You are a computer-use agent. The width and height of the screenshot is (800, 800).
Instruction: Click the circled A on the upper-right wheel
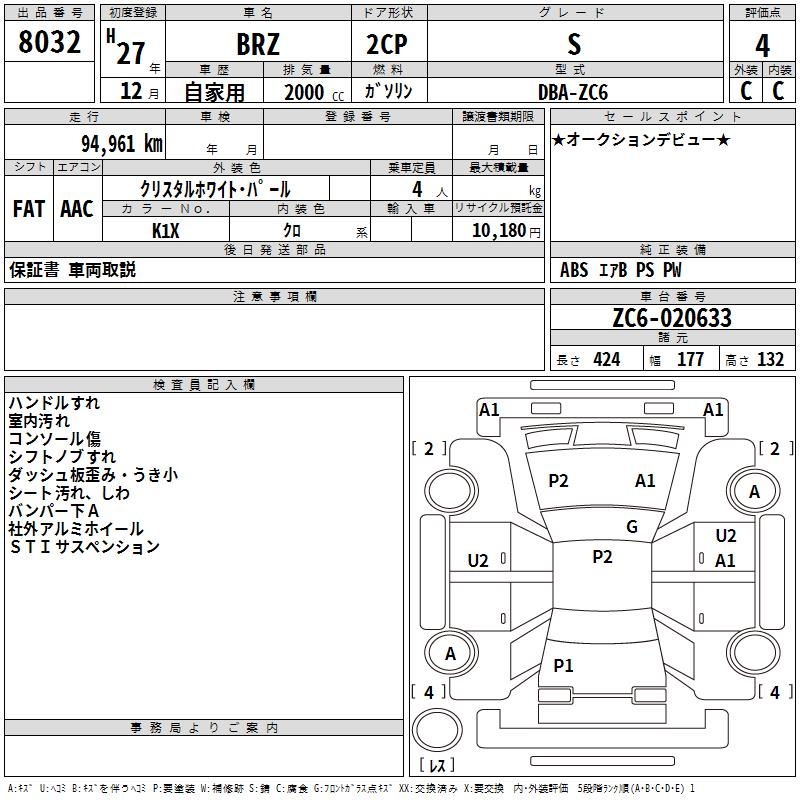(754, 491)
